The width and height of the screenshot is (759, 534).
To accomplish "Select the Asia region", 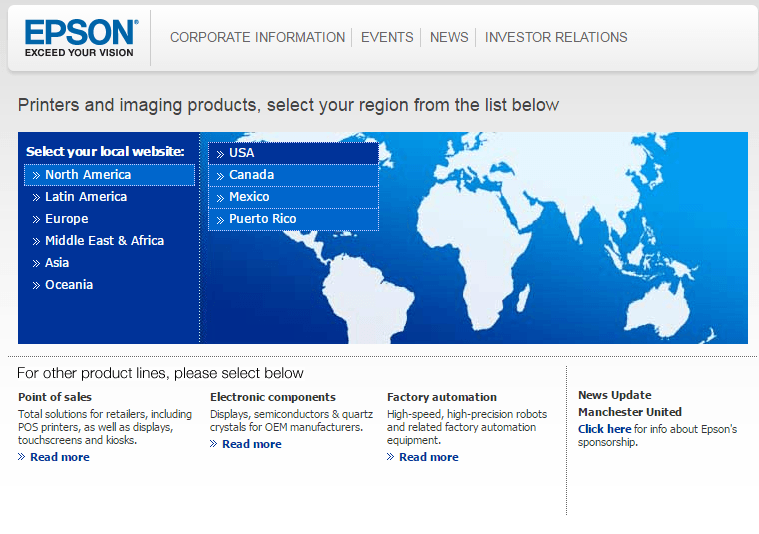I will [x=57, y=263].
